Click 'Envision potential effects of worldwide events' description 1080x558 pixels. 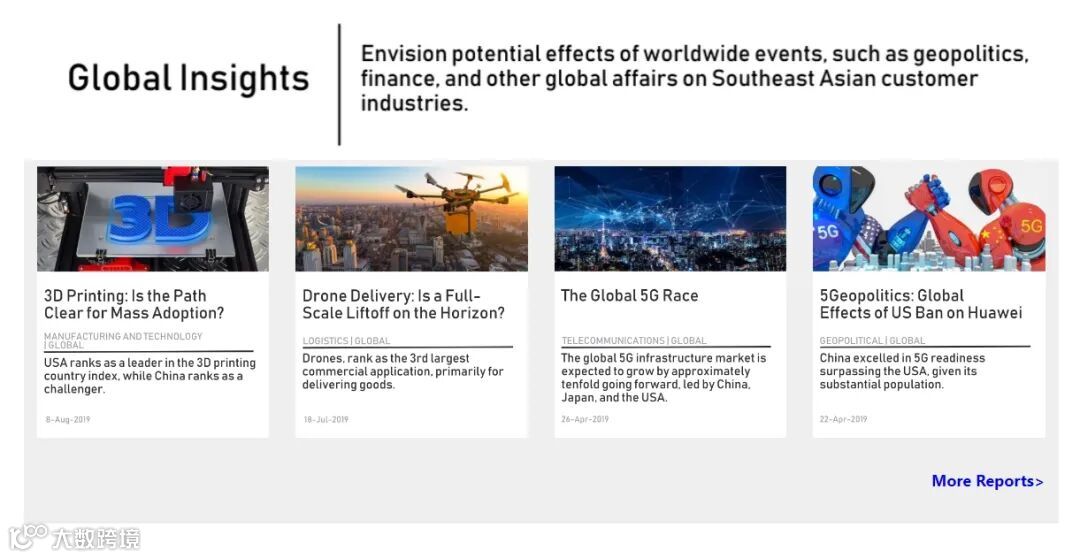[x=694, y=79]
